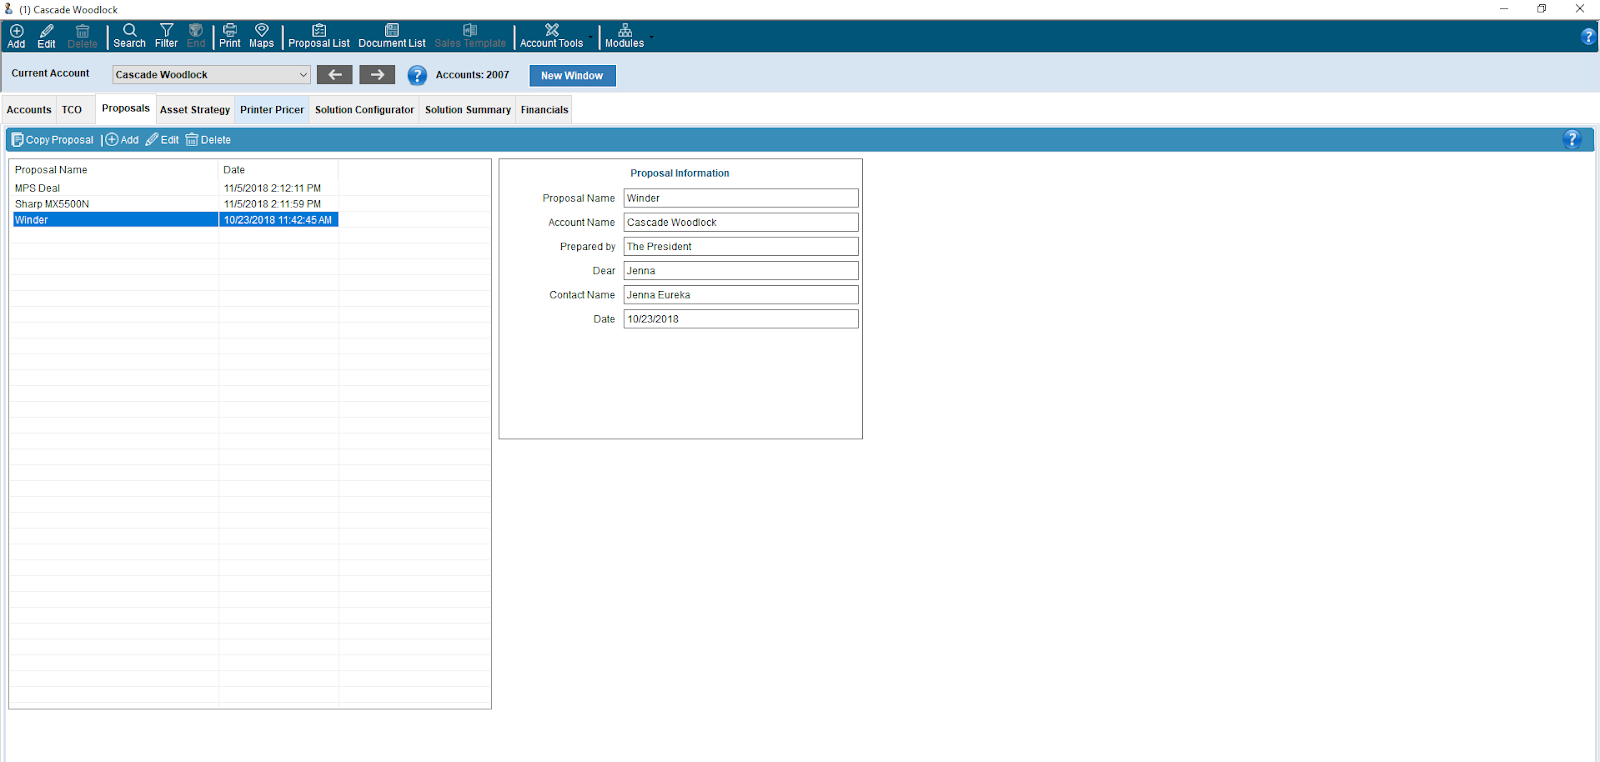Image resolution: width=1600 pixels, height=762 pixels.
Task: Click the greyed End filter icon
Action: [196, 36]
